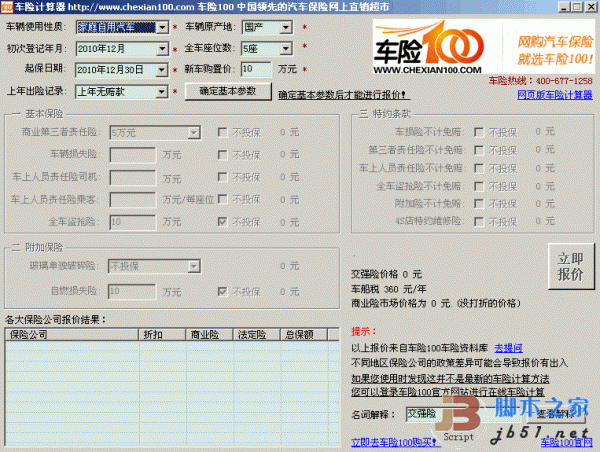This screenshot has height=452, width=600.
Task: Close the 车险计算器 window
Action: tap(590, 7)
